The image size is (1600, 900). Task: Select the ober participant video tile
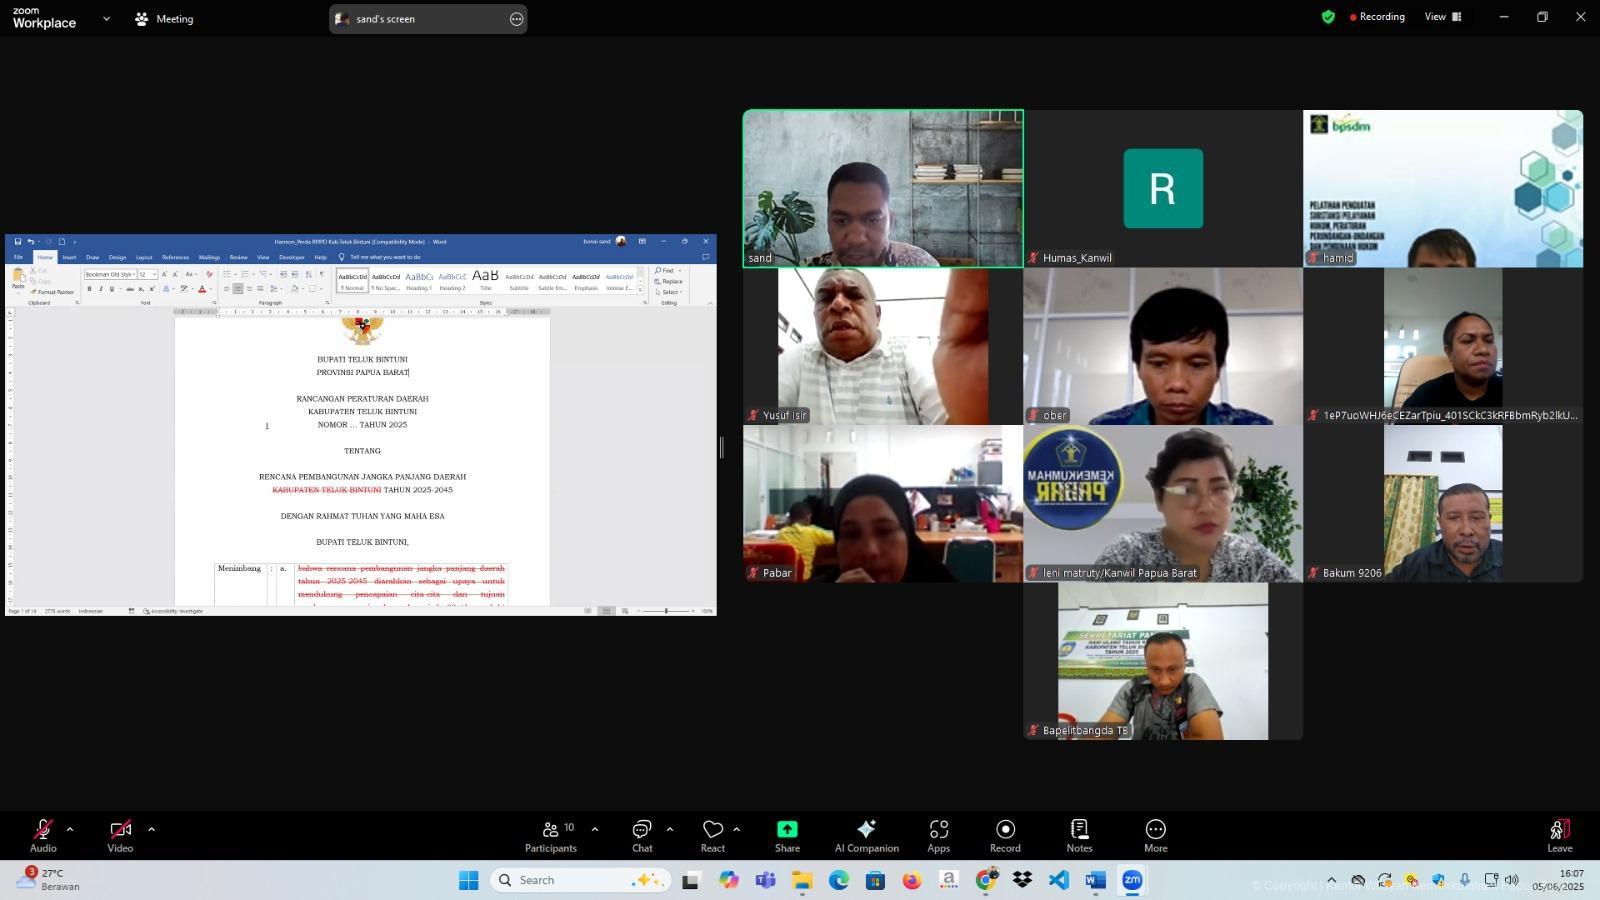(1162, 346)
